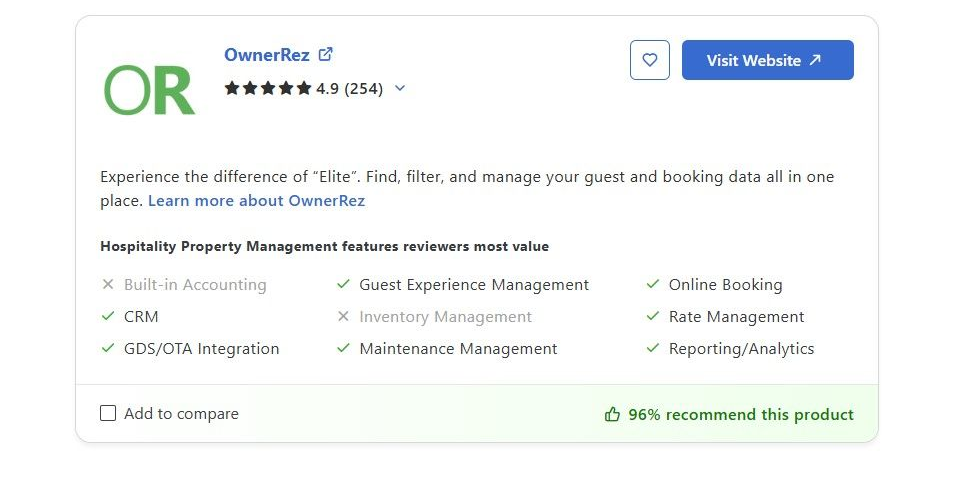979x479 pixels.
Task: Click the checkmark beside Rate Management
Action: coord(652,316)
